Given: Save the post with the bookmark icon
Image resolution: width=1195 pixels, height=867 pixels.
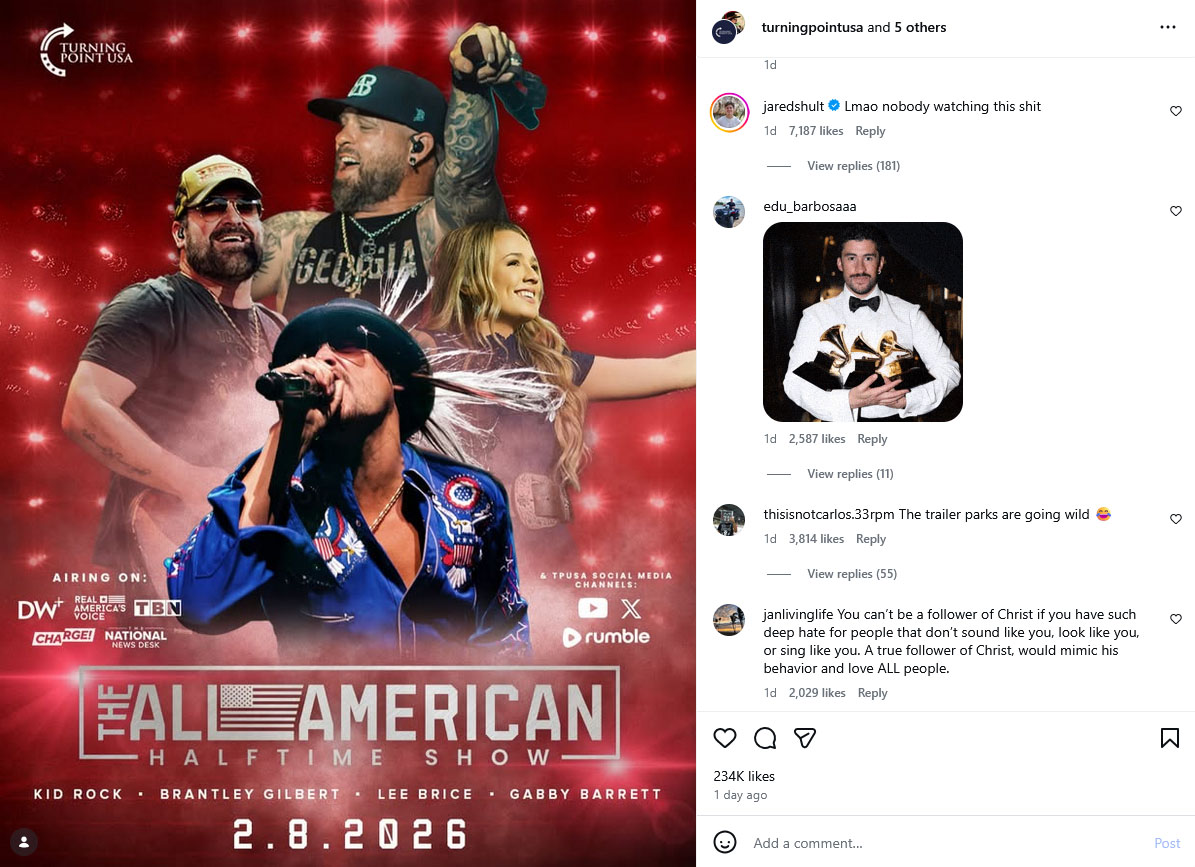Looking at the screenshot, I should [x=1170, y=737].
